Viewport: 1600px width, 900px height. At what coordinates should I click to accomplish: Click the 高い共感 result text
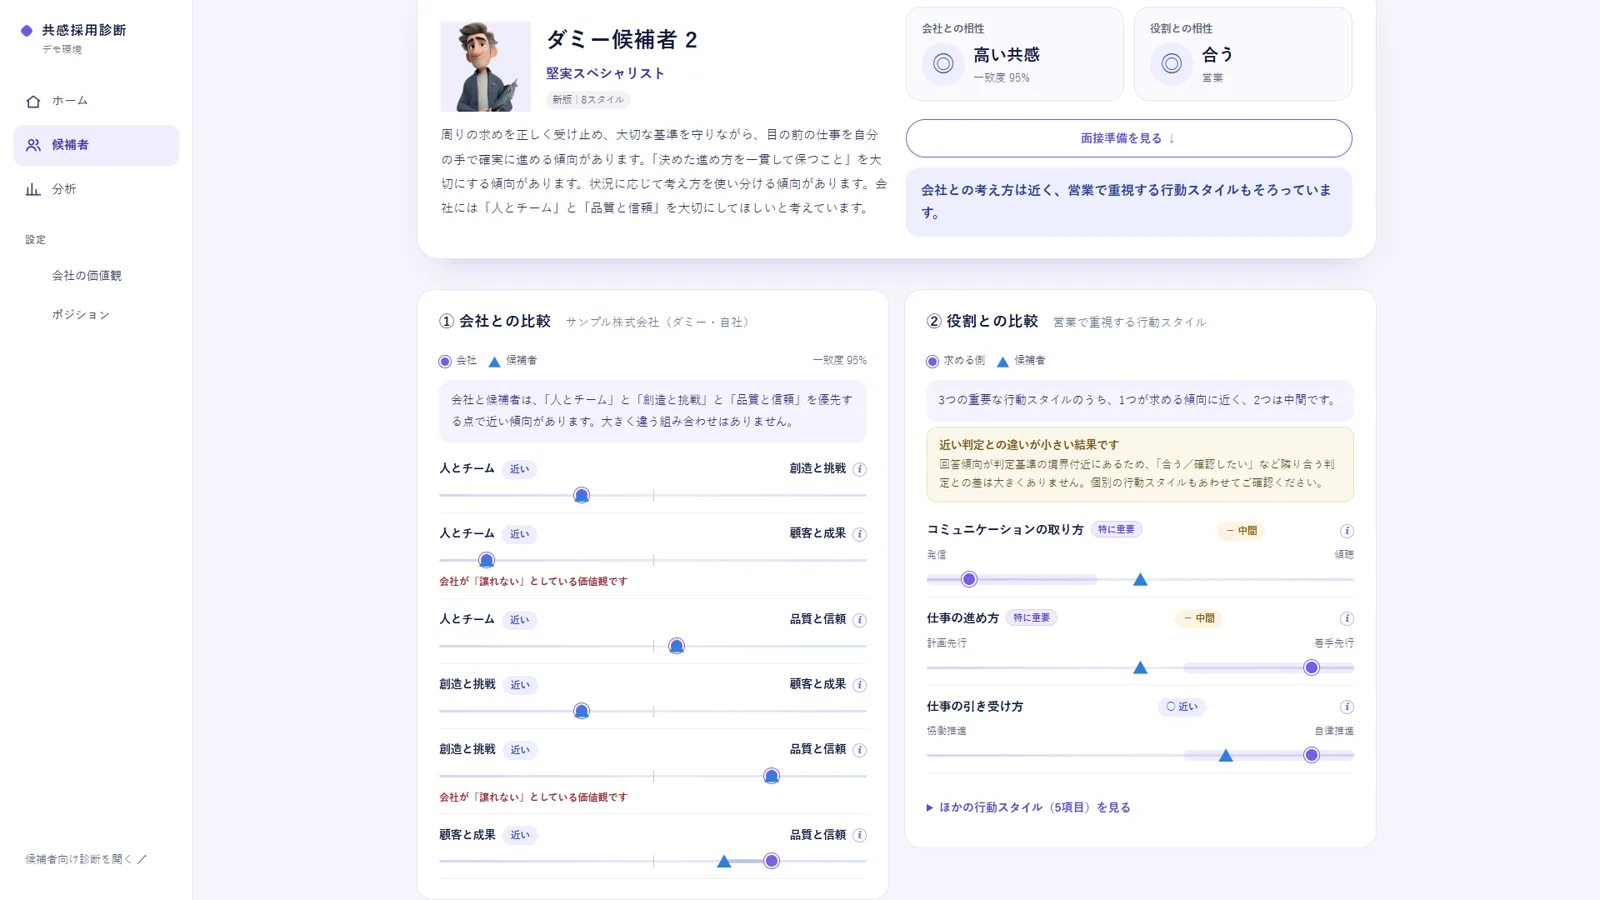tap(1007, 55)
